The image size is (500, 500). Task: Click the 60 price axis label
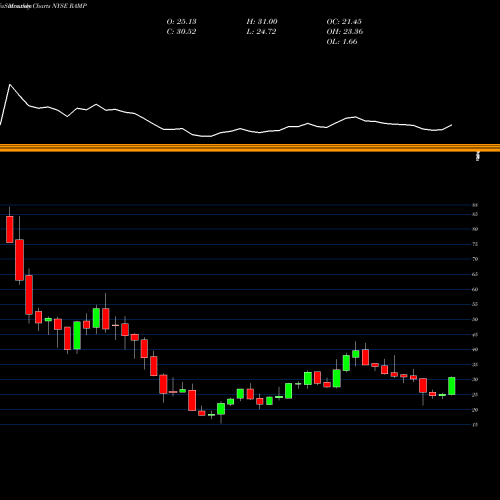(x=475, y=289)
